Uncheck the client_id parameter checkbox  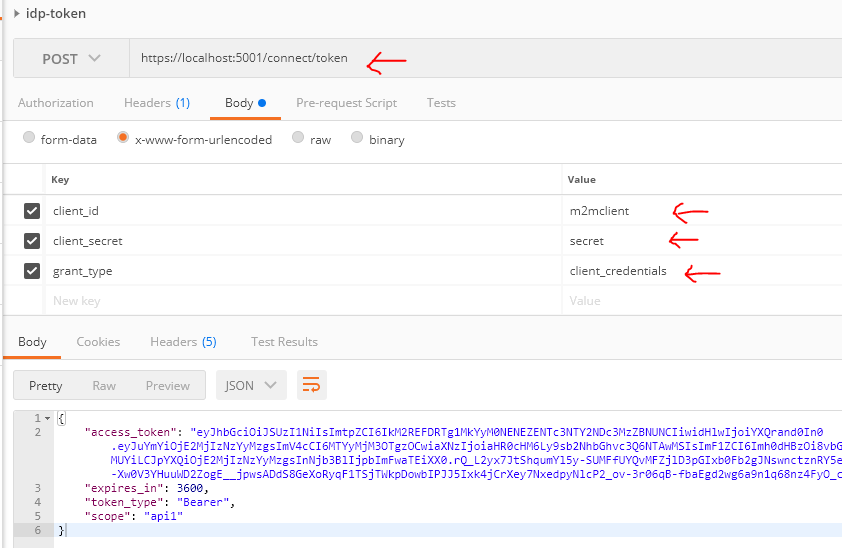[x=32, y=211]
